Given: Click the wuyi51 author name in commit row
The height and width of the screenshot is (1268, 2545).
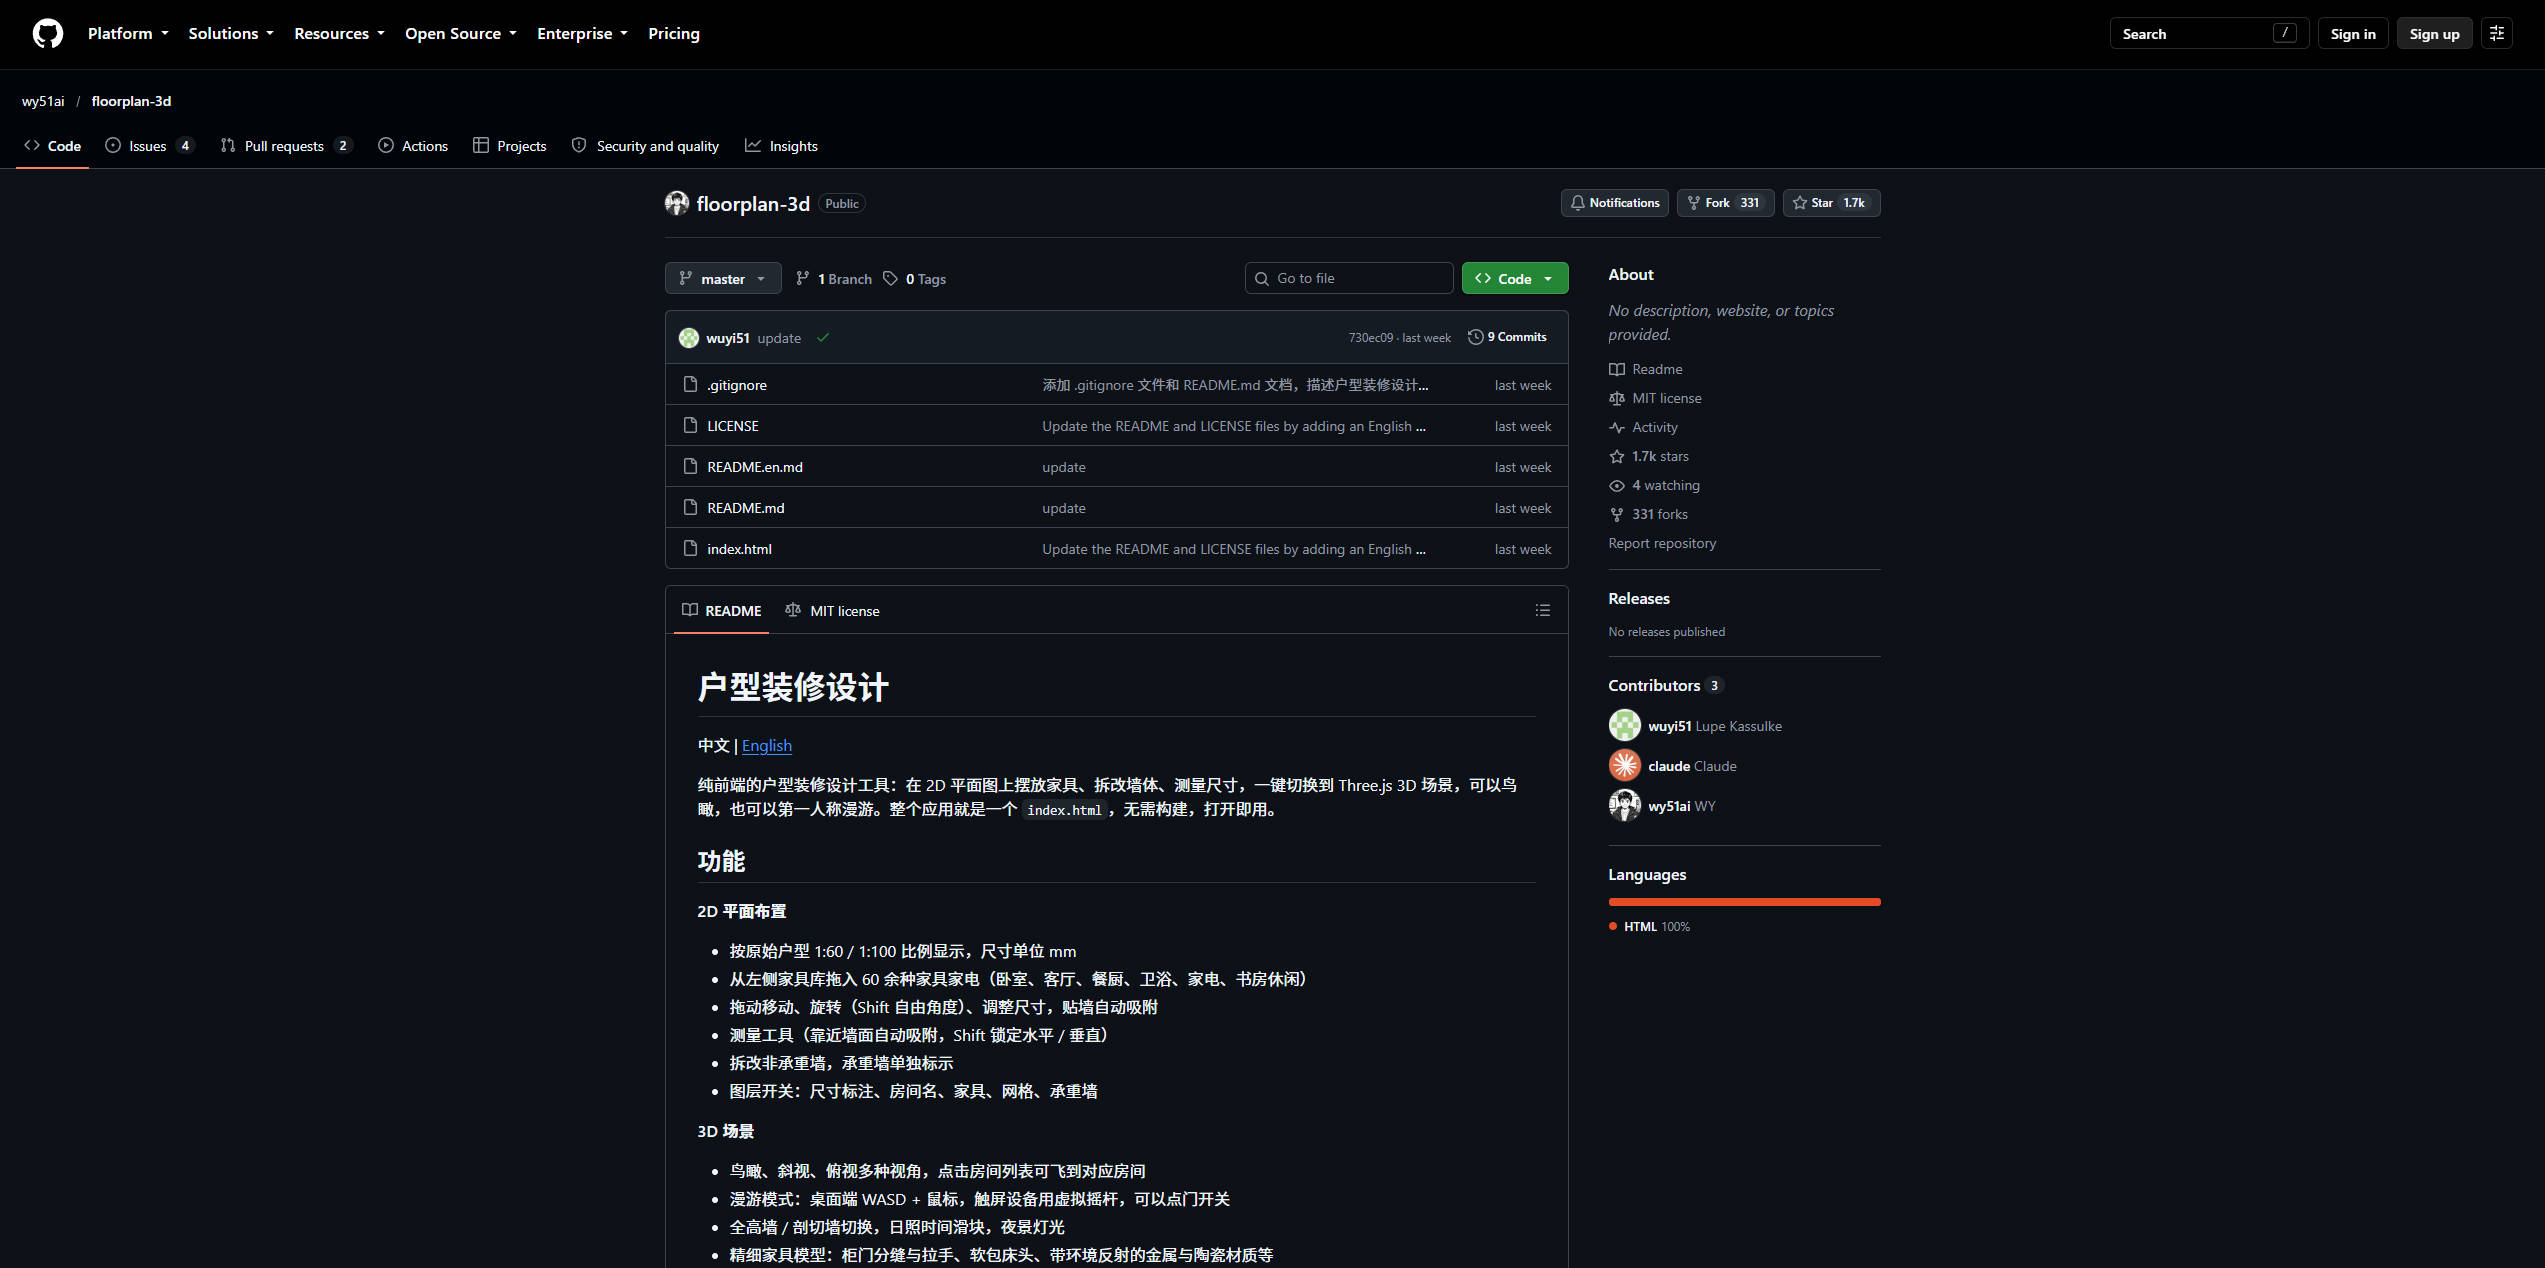Looking at the screenshot, I should click(x=728, y=338).
